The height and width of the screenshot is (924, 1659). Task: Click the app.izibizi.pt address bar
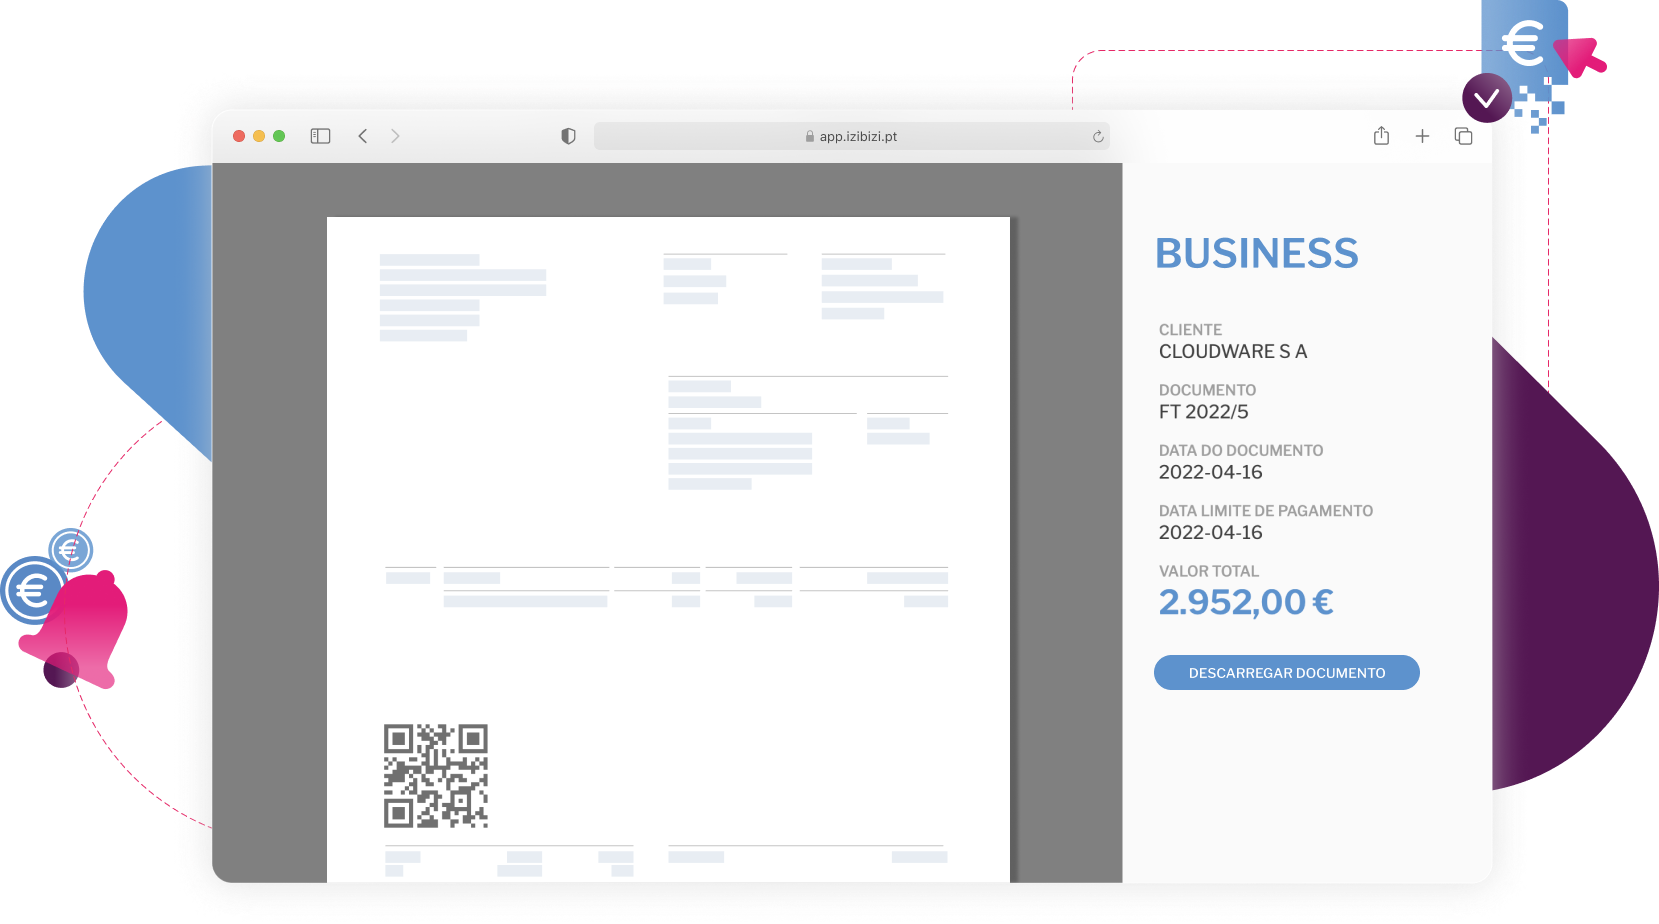851,137
